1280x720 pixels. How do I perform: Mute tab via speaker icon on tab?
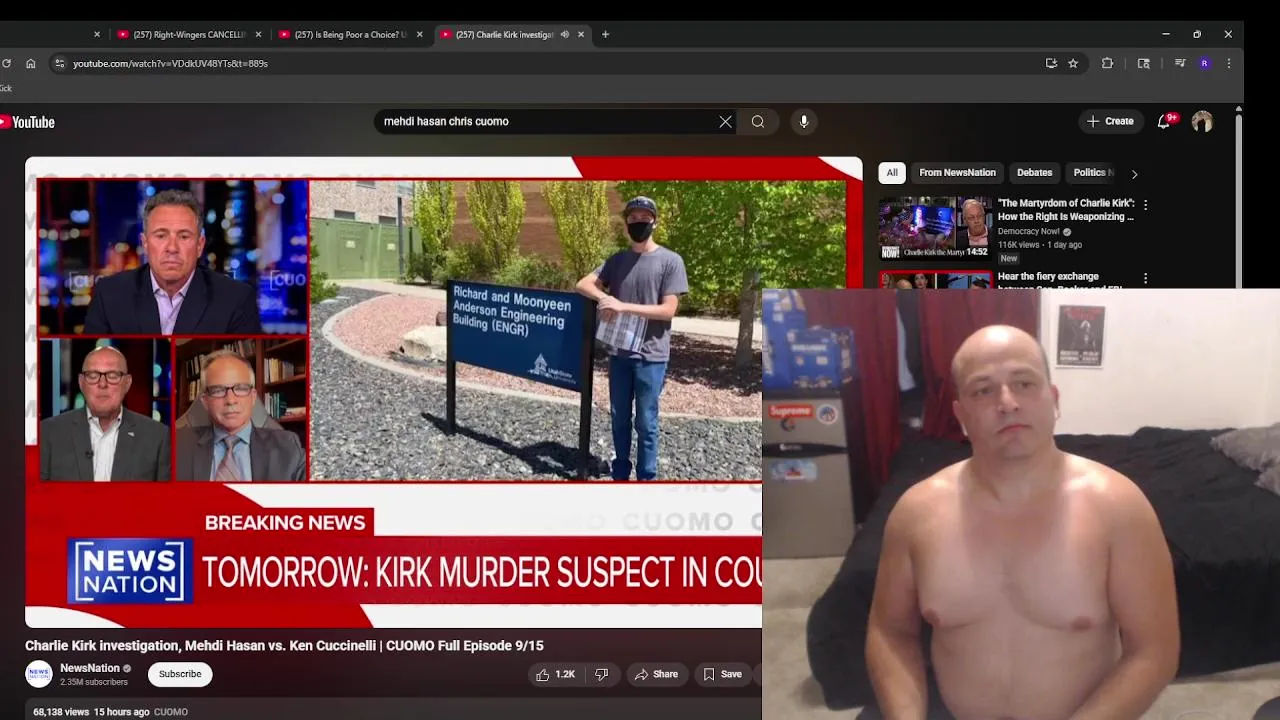click(564, 34)
